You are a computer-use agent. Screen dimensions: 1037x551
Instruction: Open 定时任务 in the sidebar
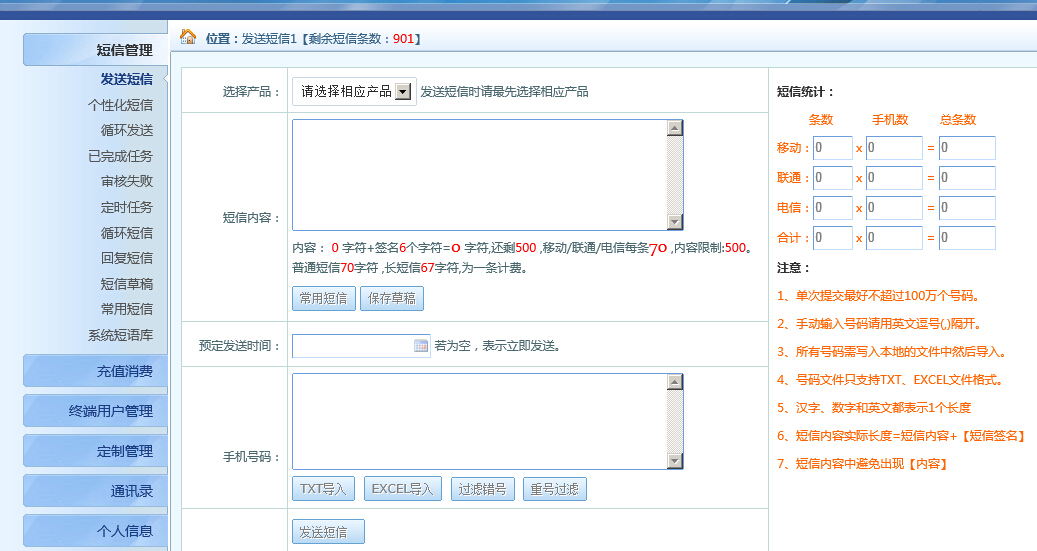click(x=126, y=207)
